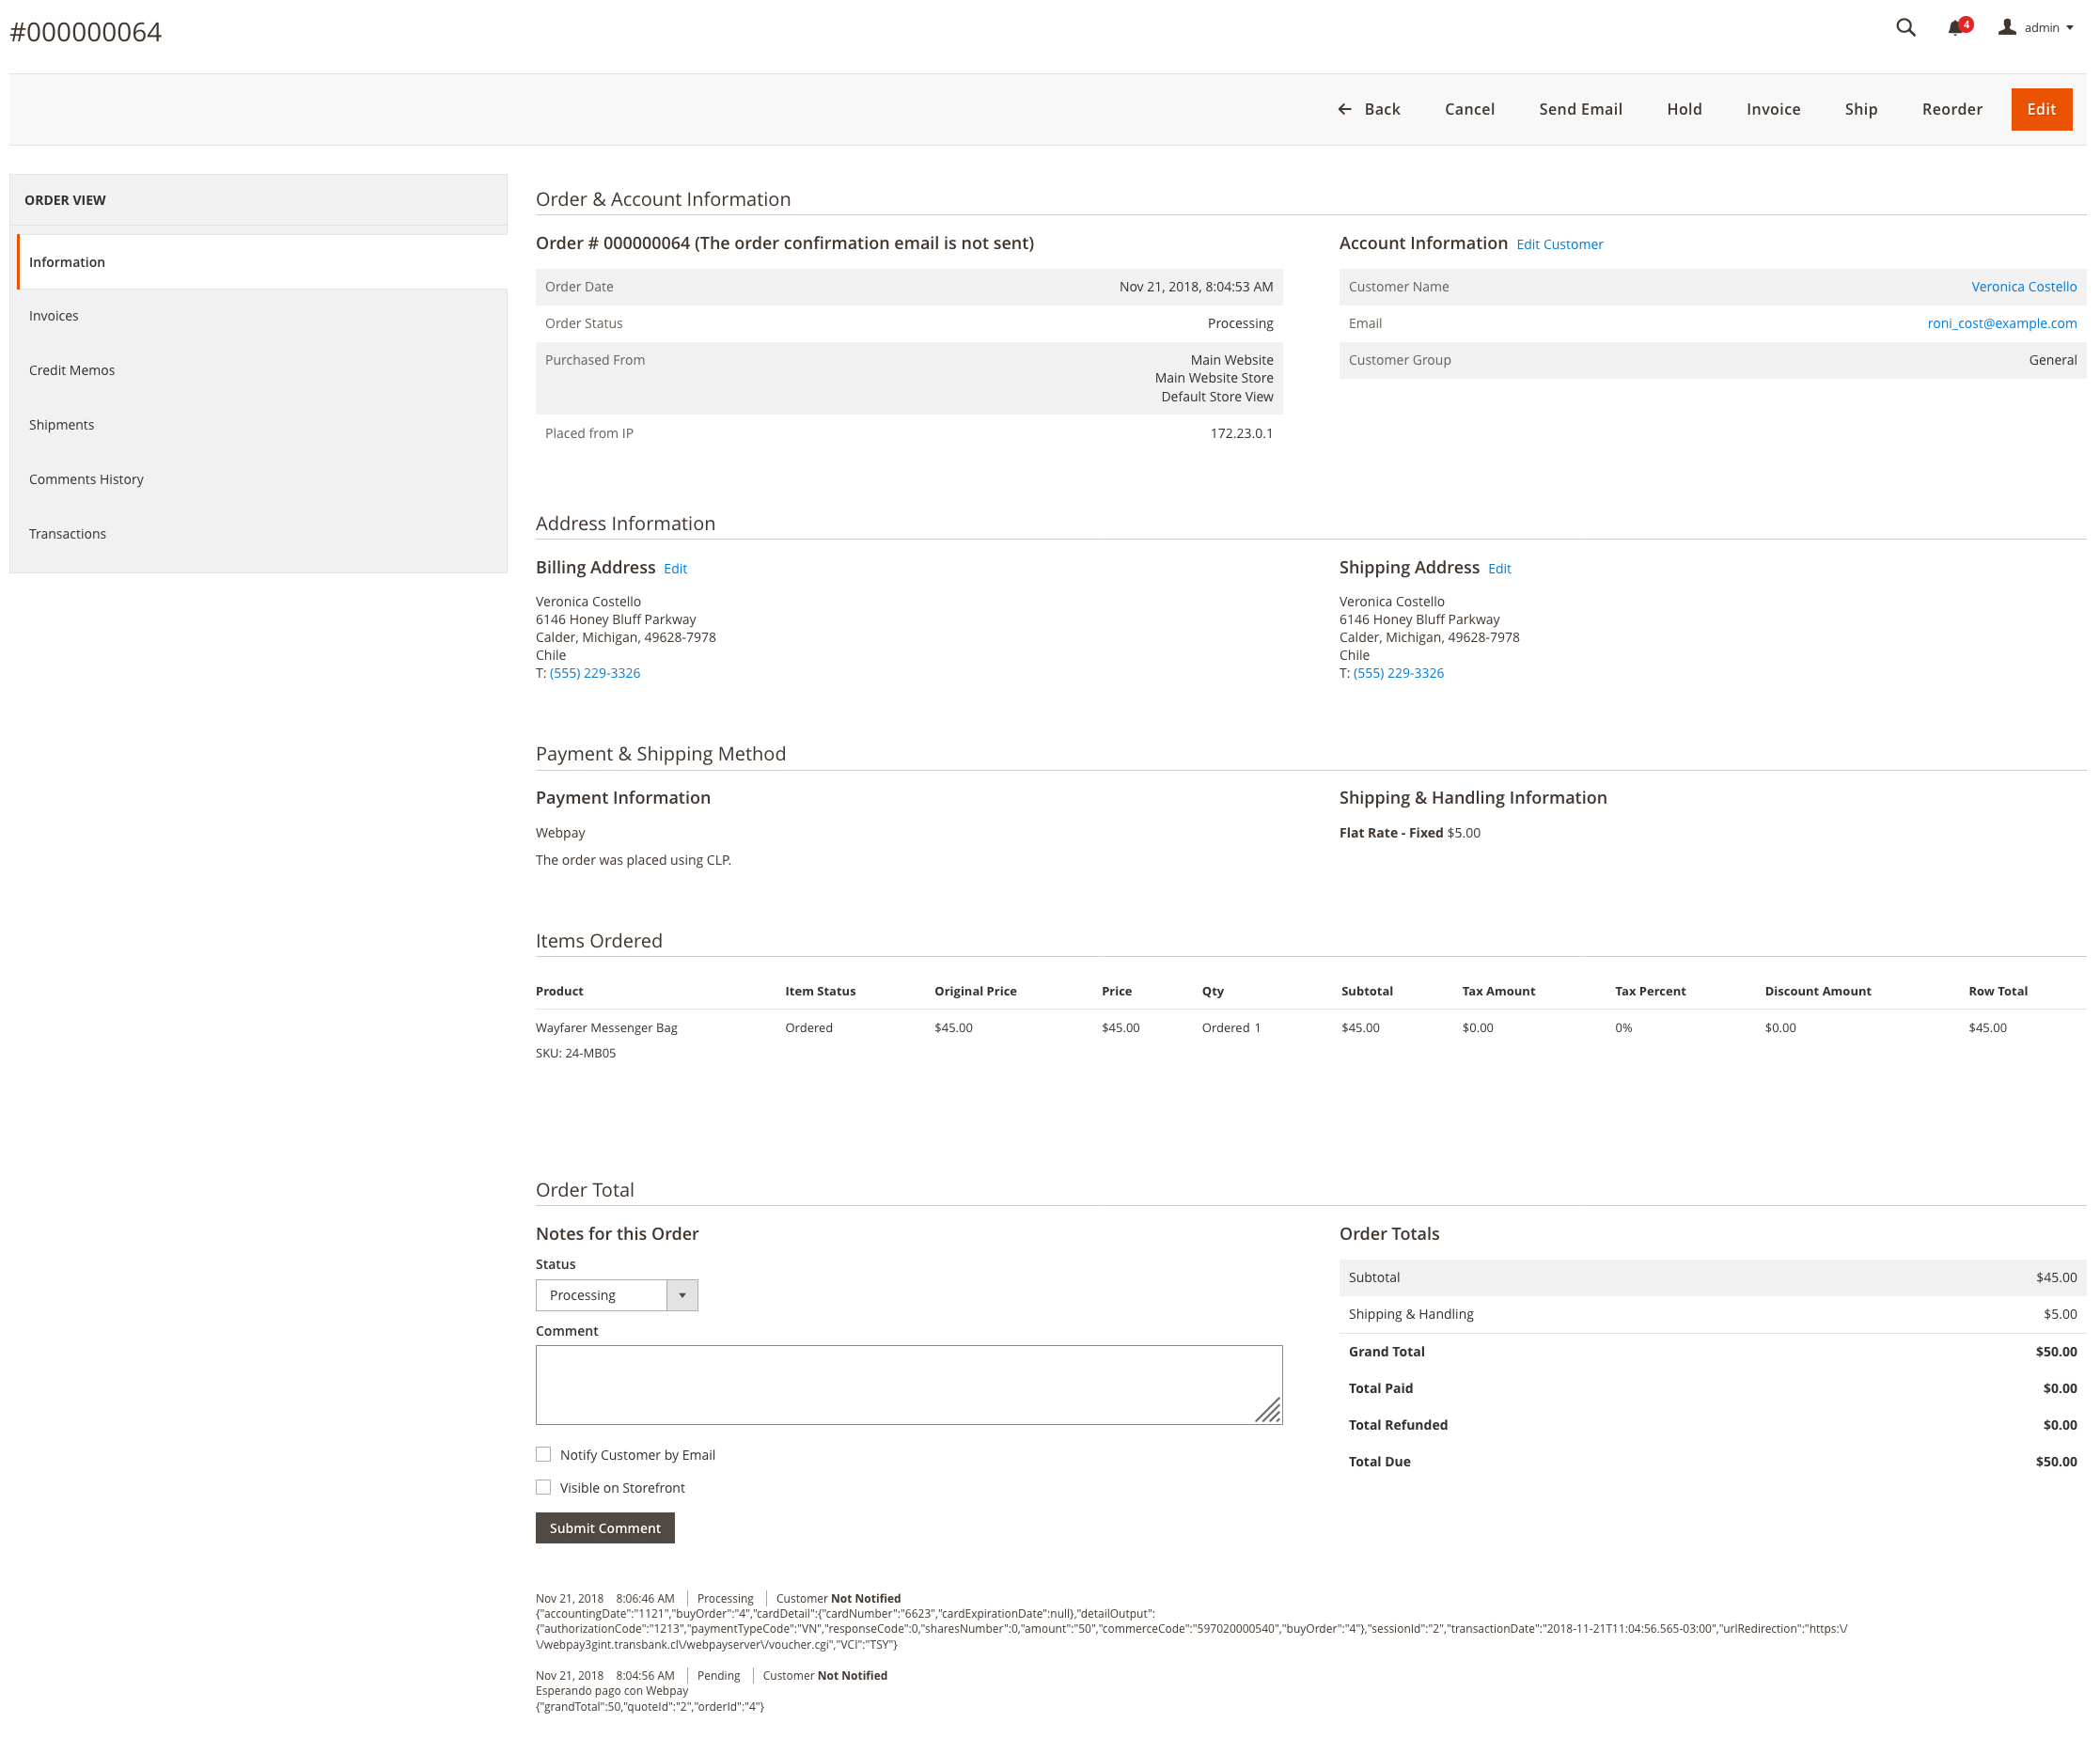Open the notifications bell icon
2100x1754 pixels.
click(x=1955, y=28)
